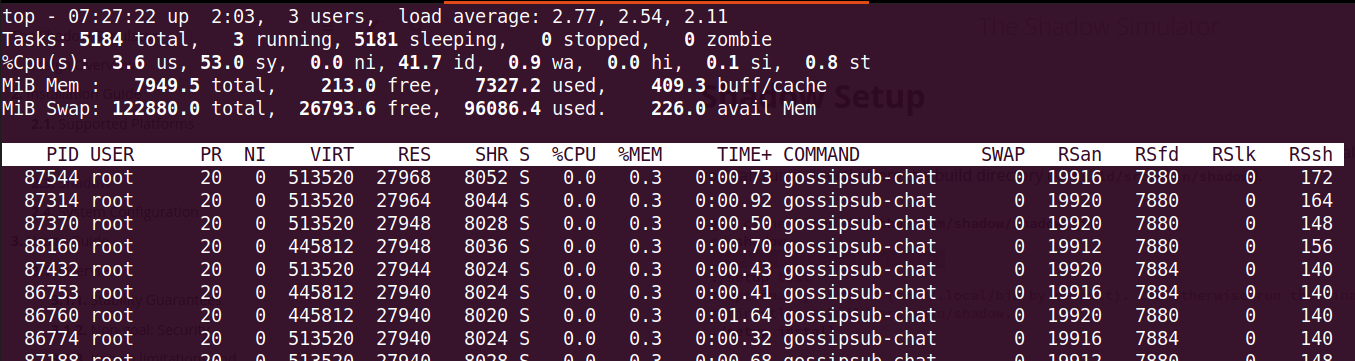1355x361 pixels.
Task: Click the COMMAND column header
Action: [x=821, y=155]
